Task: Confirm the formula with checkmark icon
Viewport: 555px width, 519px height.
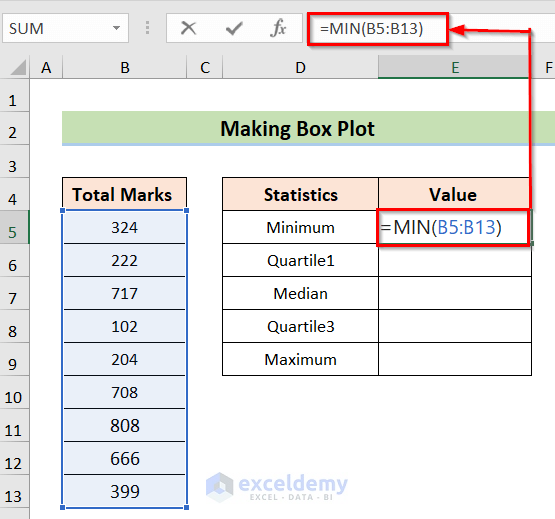Action: pyautogui.click(x=234, y=28)
